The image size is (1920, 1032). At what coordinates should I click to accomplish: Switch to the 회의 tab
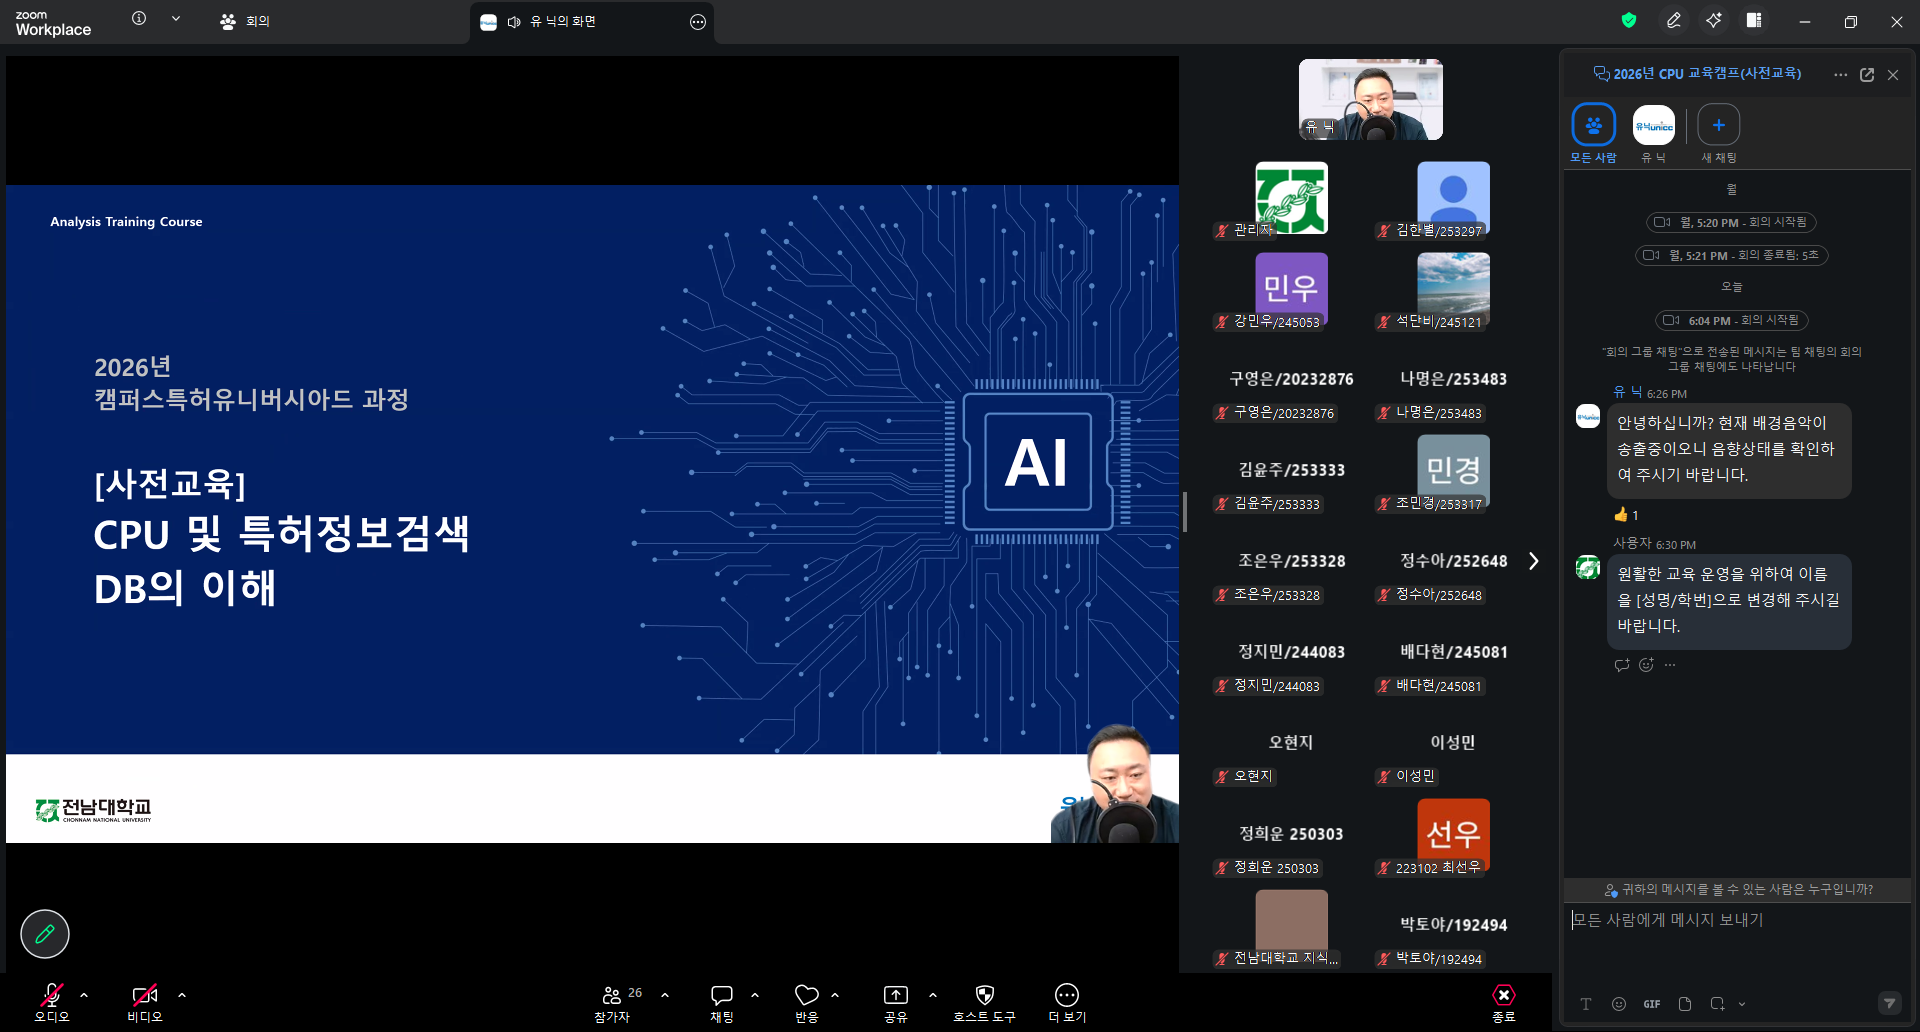246,21
